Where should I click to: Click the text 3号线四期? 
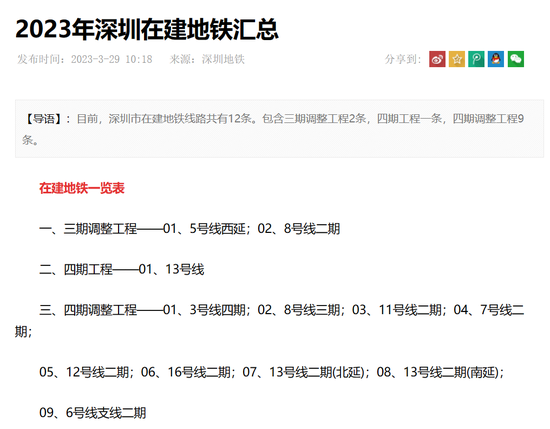click(x=217, y=310)
